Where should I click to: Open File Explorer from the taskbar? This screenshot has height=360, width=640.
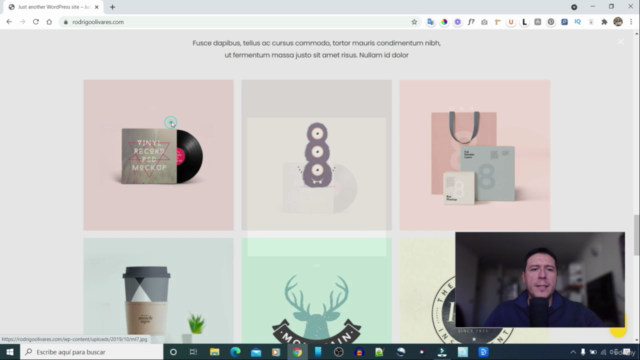pyautogui.click(x=214, y=352)
